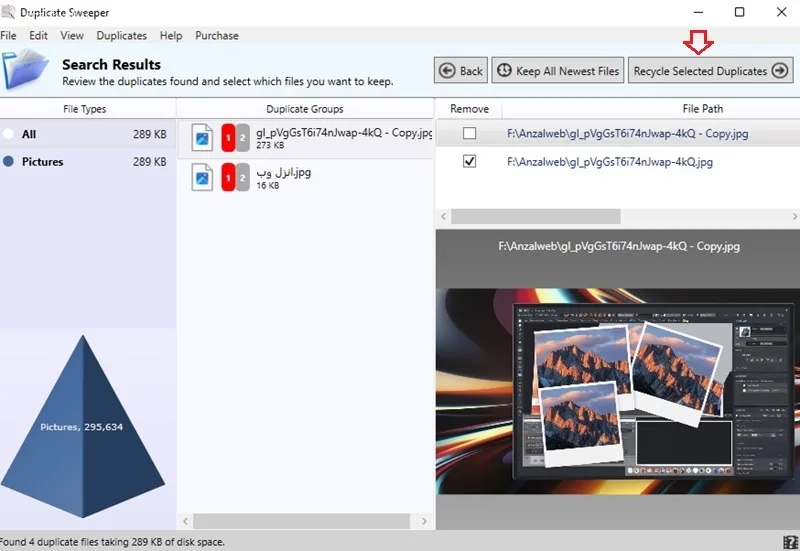Click red badge 1 in first duplicate group

(x=228, y=137)
